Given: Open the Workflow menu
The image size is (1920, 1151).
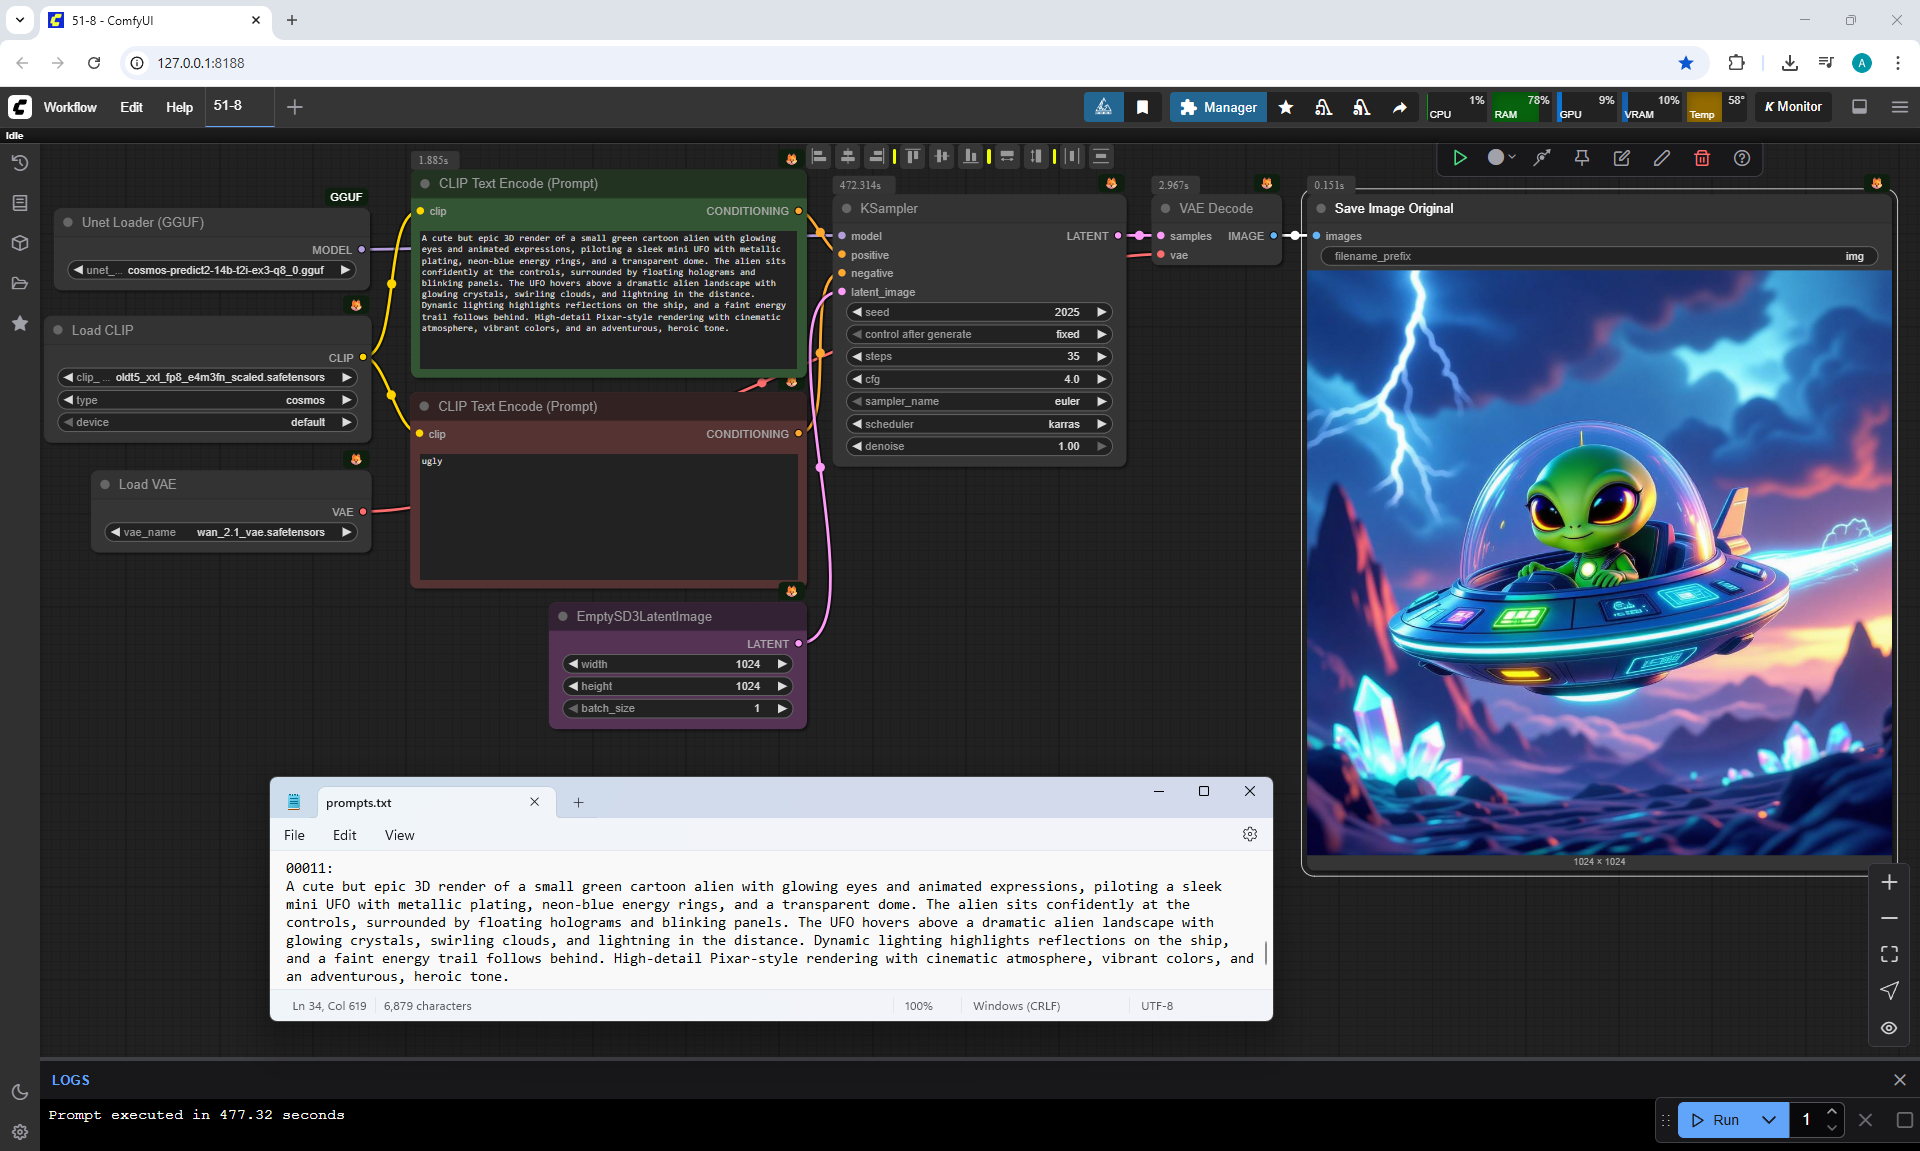Looking at the screenshot, I should 70,107.
